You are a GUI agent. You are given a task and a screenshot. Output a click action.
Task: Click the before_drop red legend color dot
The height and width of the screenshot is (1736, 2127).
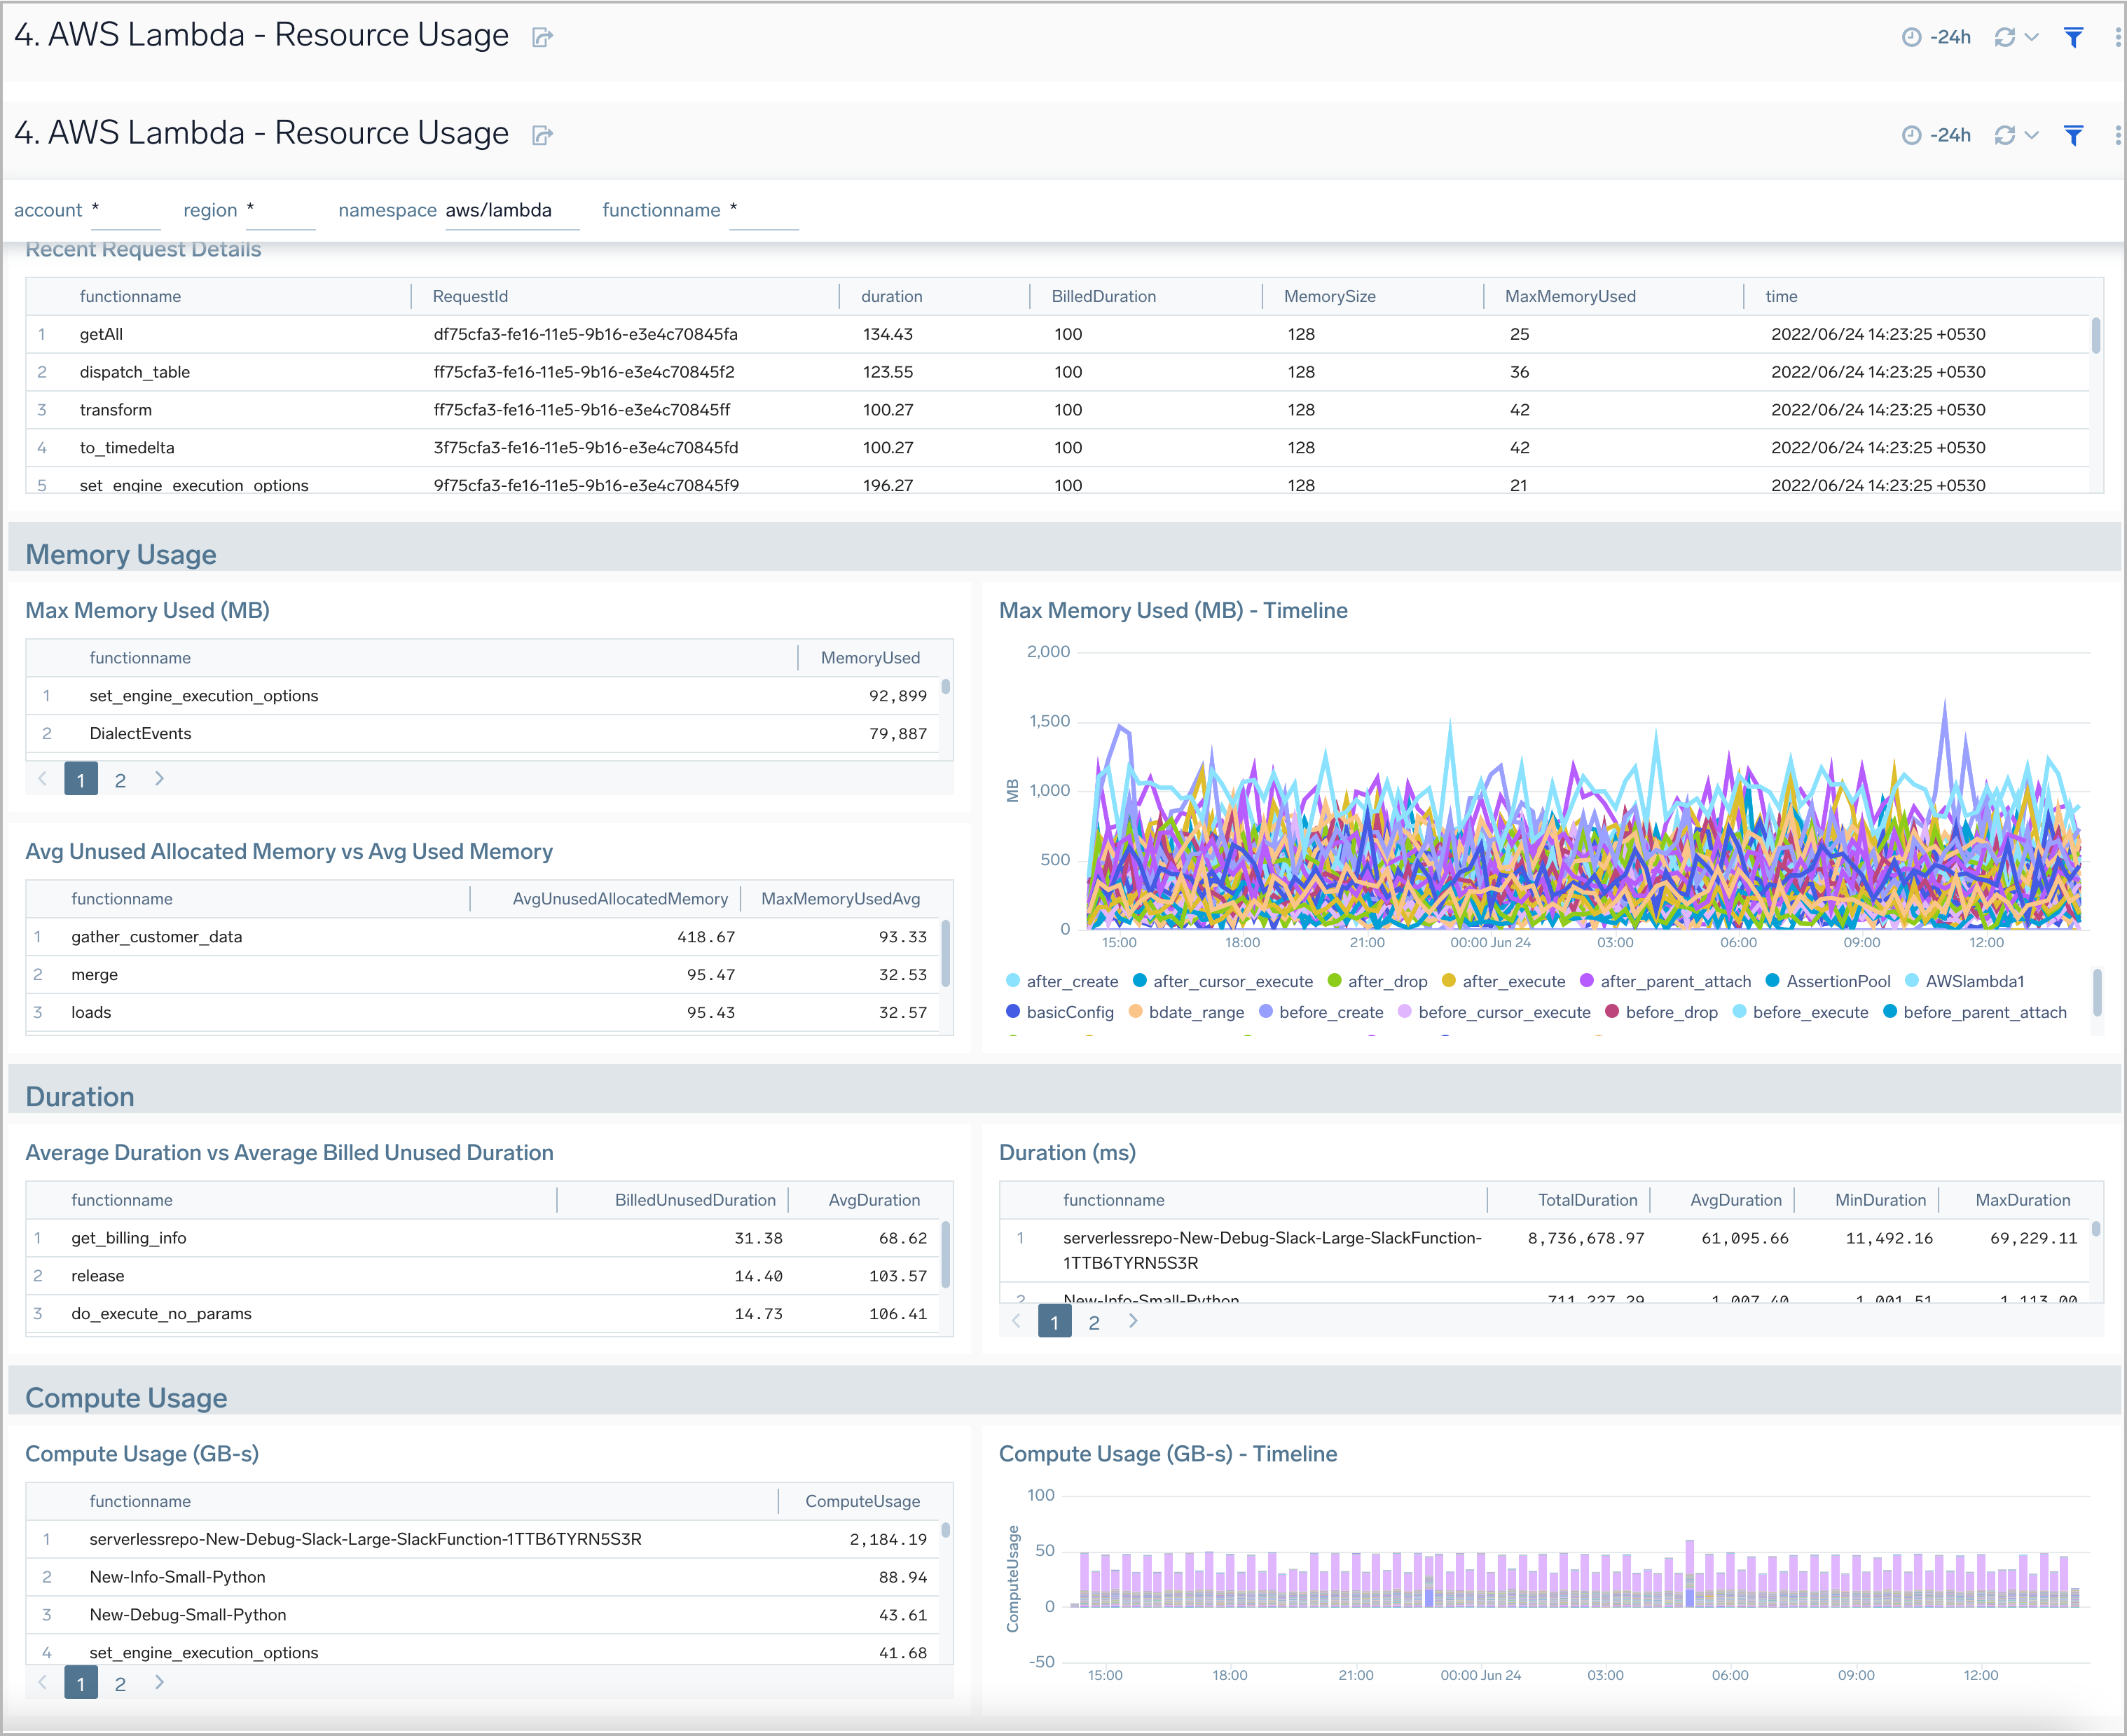[1613, 1012]
